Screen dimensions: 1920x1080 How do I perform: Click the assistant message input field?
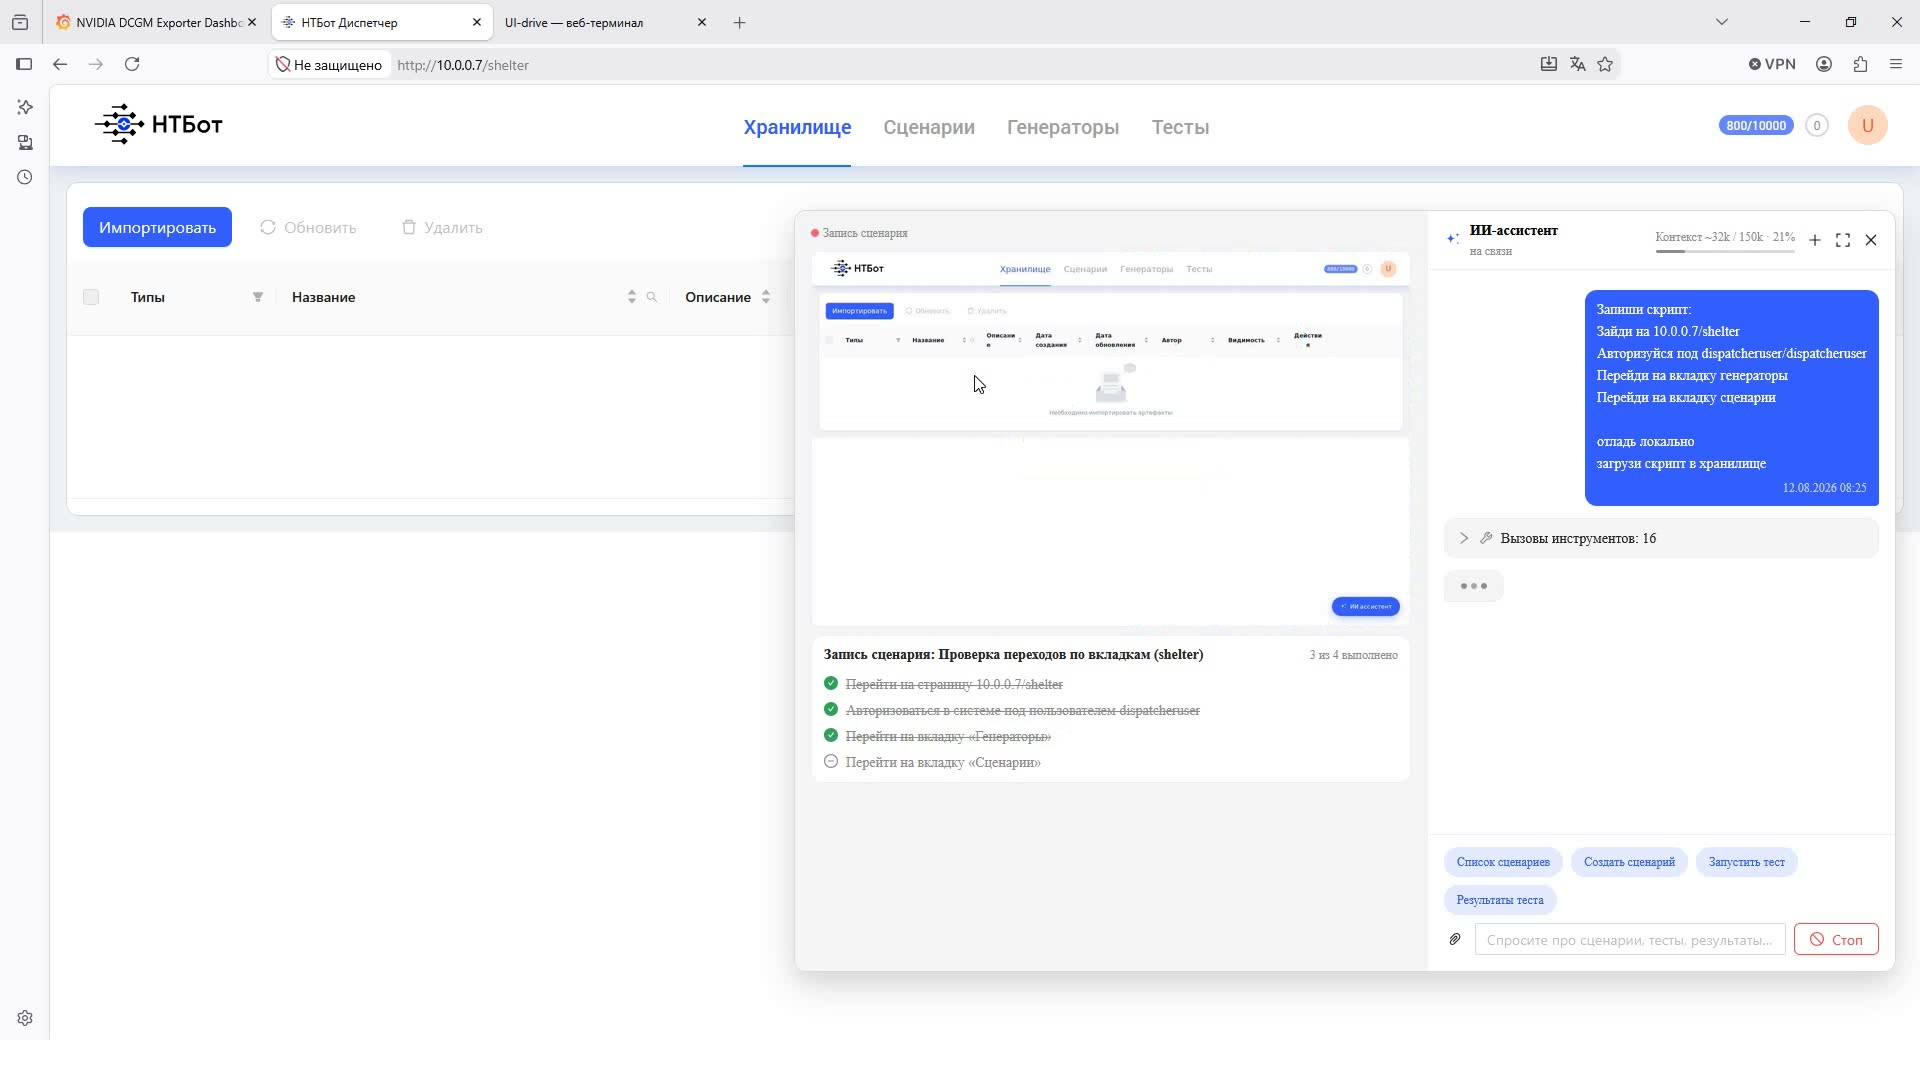(1630, 939)
